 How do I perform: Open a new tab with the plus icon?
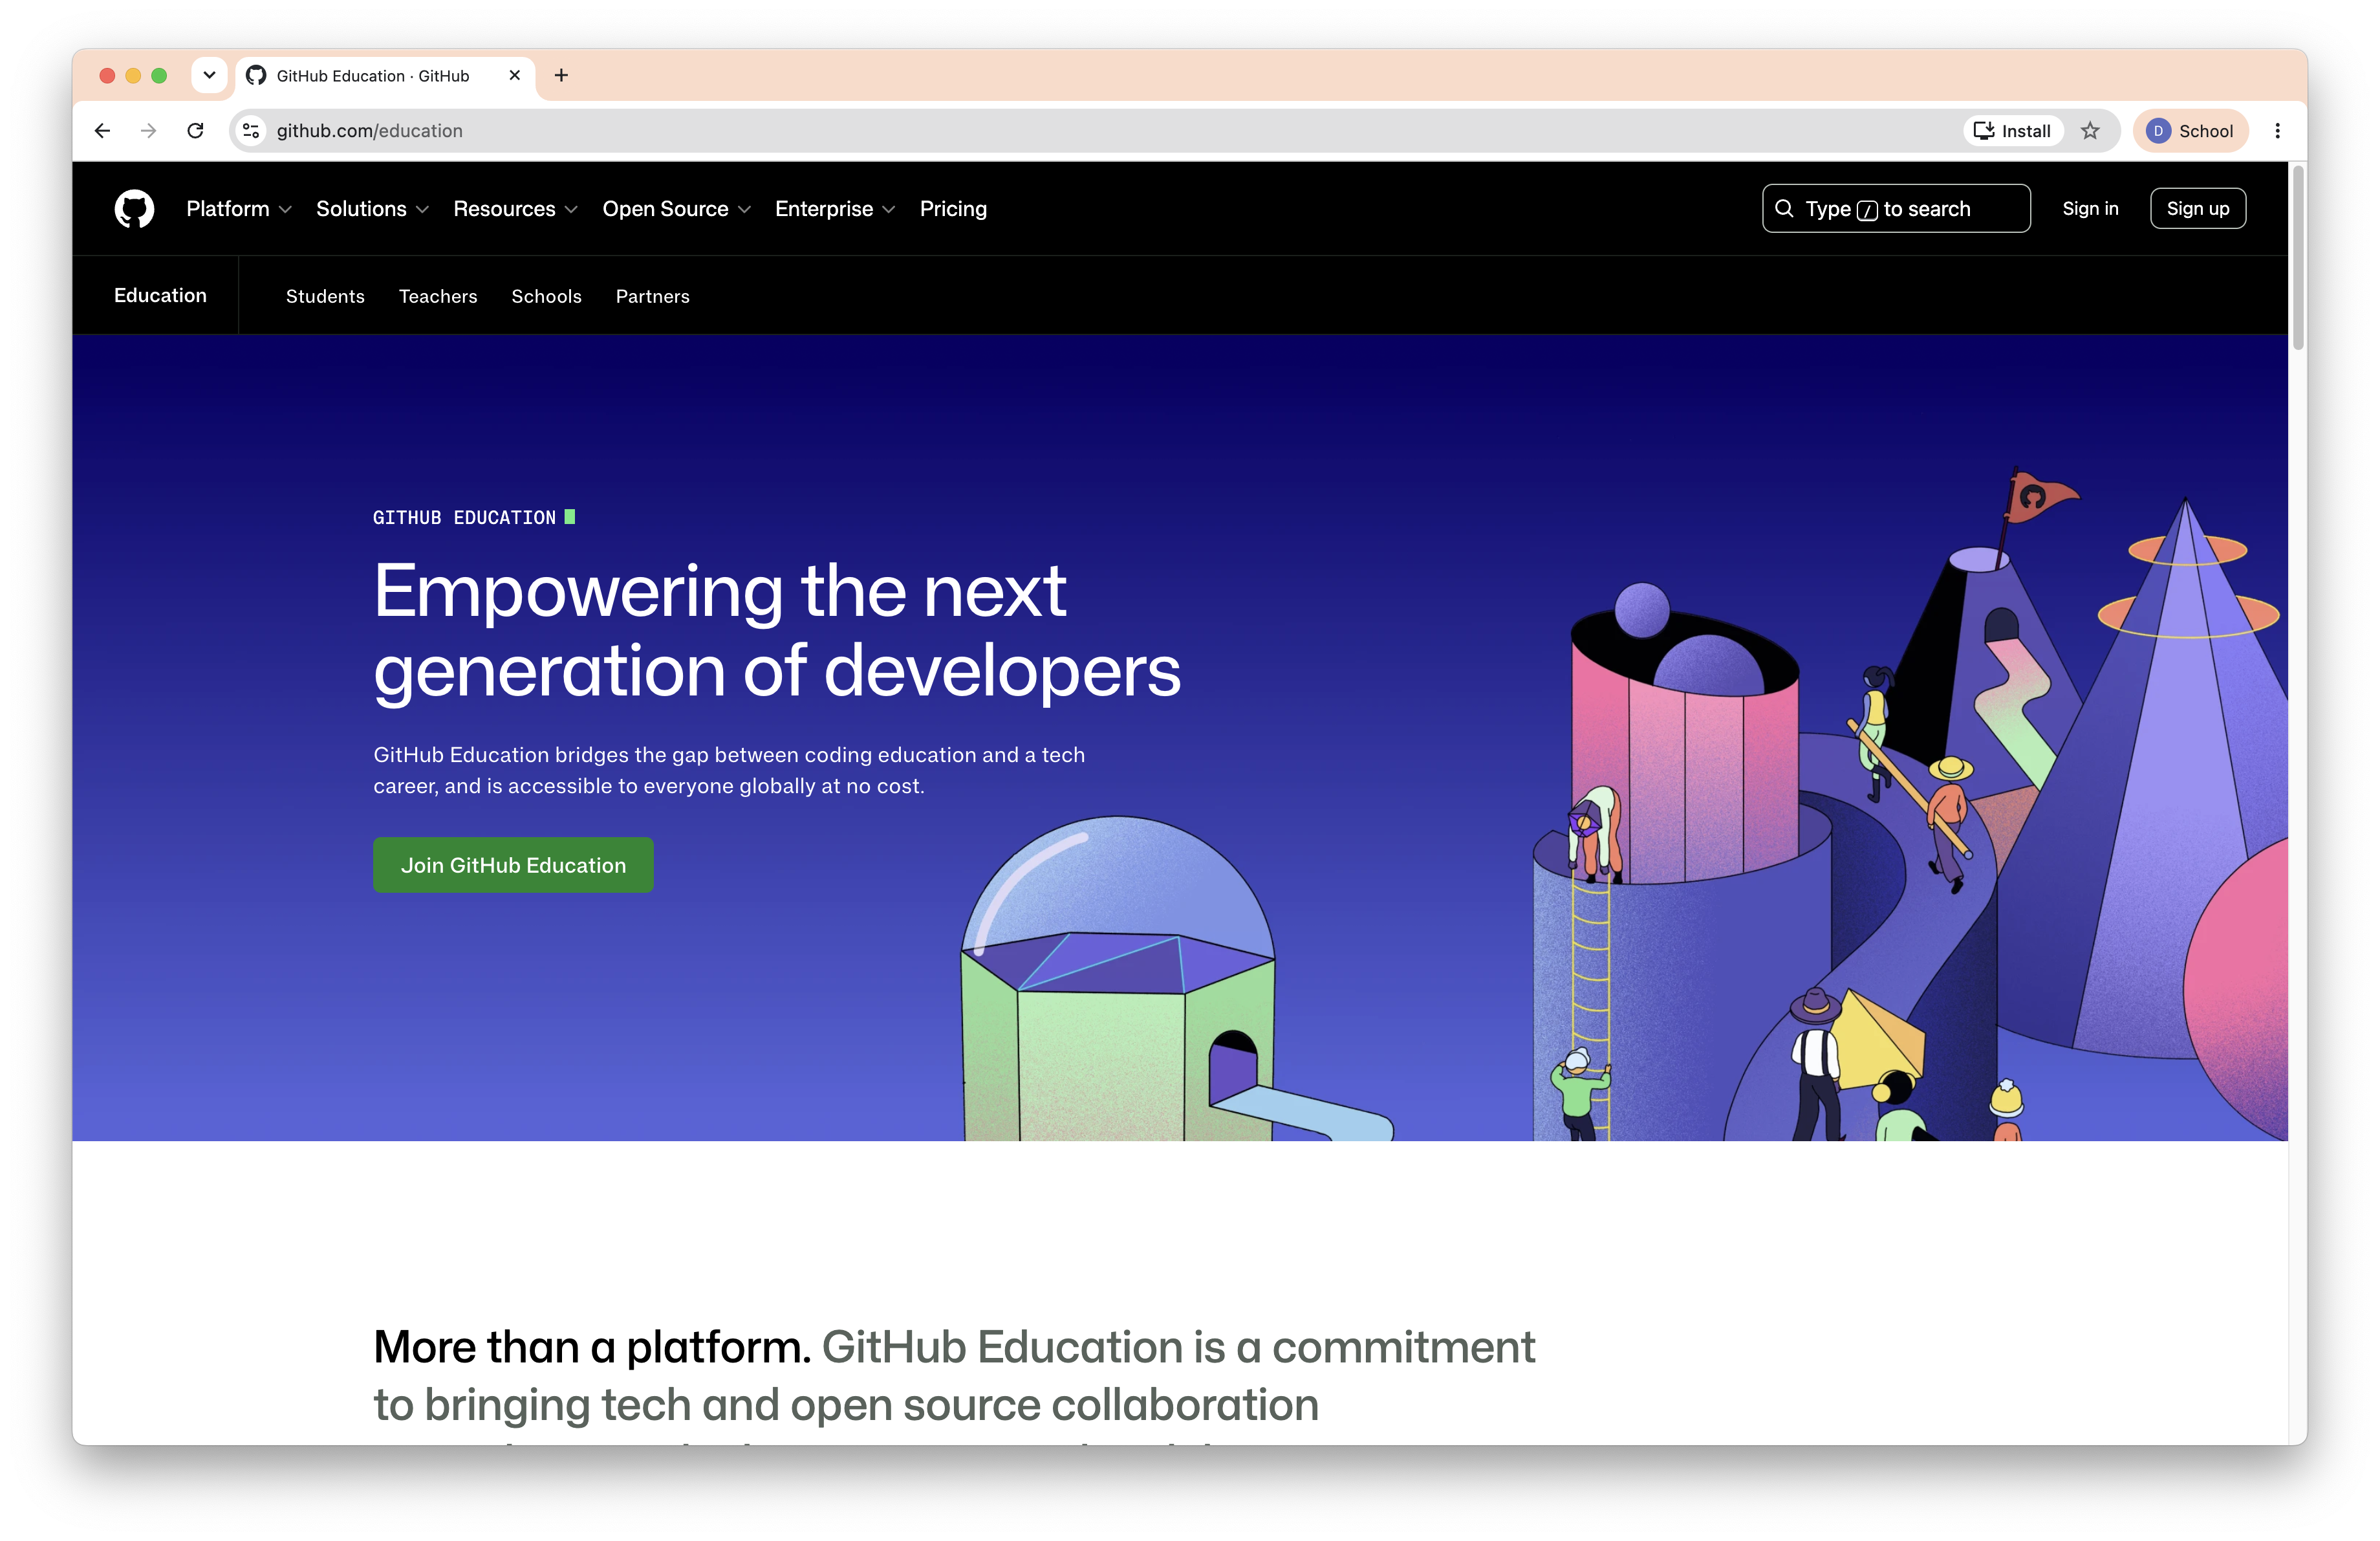click(x=561, y=75)
